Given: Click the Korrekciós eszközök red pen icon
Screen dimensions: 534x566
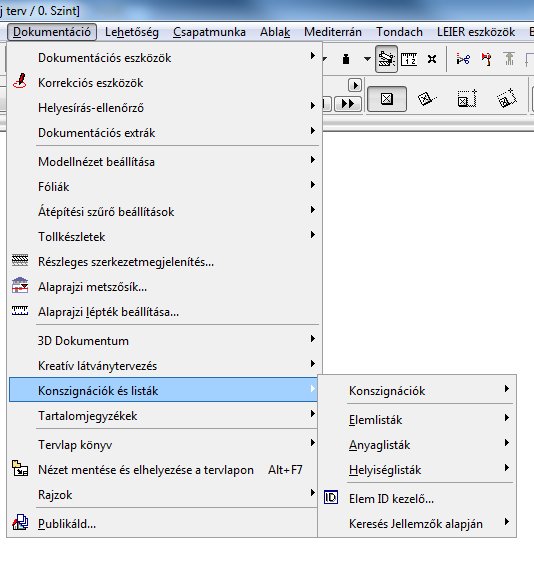Looking at the screenshot, I should pyautogui.click(x=19, y=81).
